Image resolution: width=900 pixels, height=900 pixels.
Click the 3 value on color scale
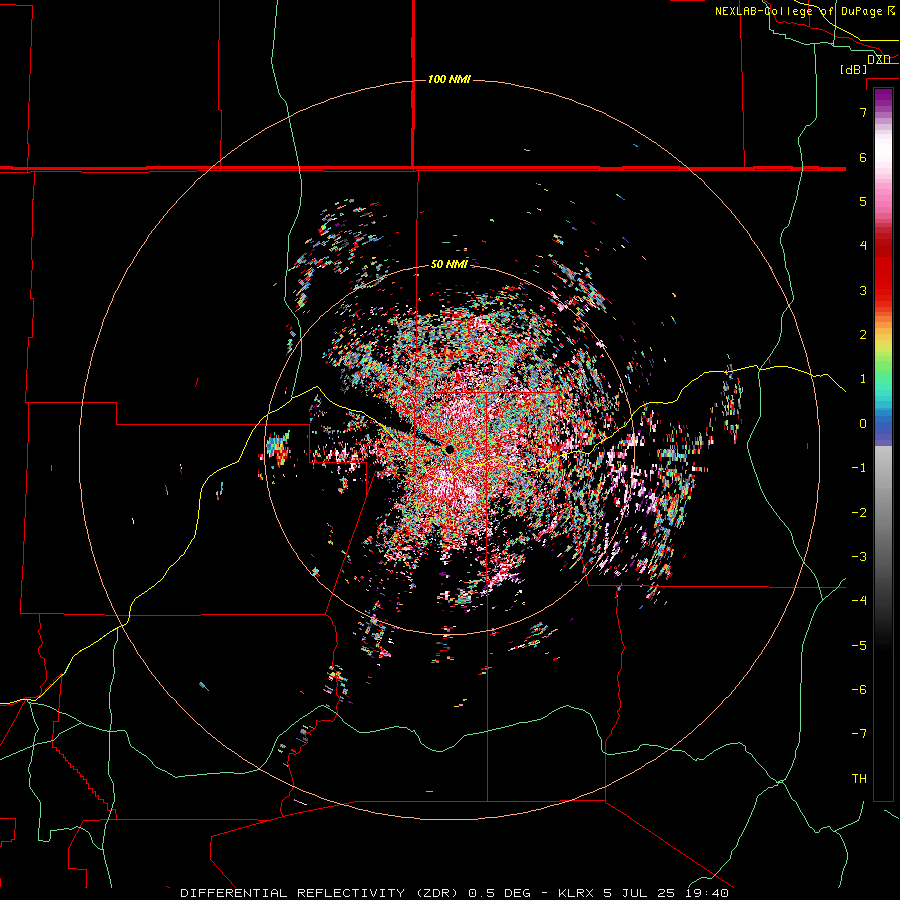pyautogui.click(x=863, y=290)
